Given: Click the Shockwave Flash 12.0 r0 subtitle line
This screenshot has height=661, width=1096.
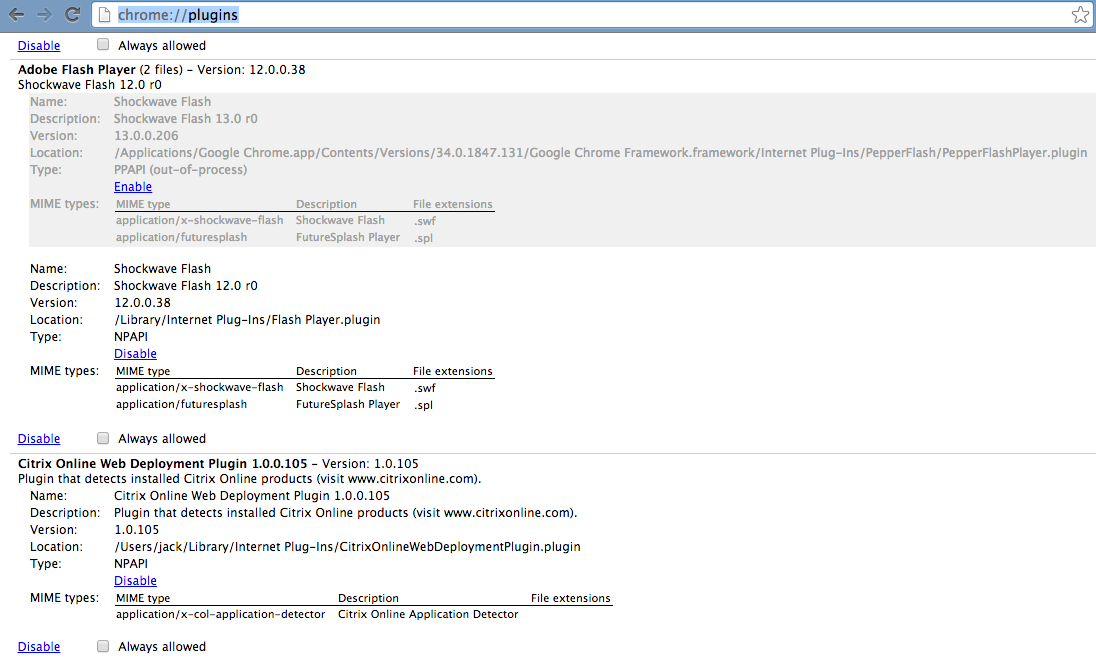Looking at the screenshot, I should [x=89, y=85].
